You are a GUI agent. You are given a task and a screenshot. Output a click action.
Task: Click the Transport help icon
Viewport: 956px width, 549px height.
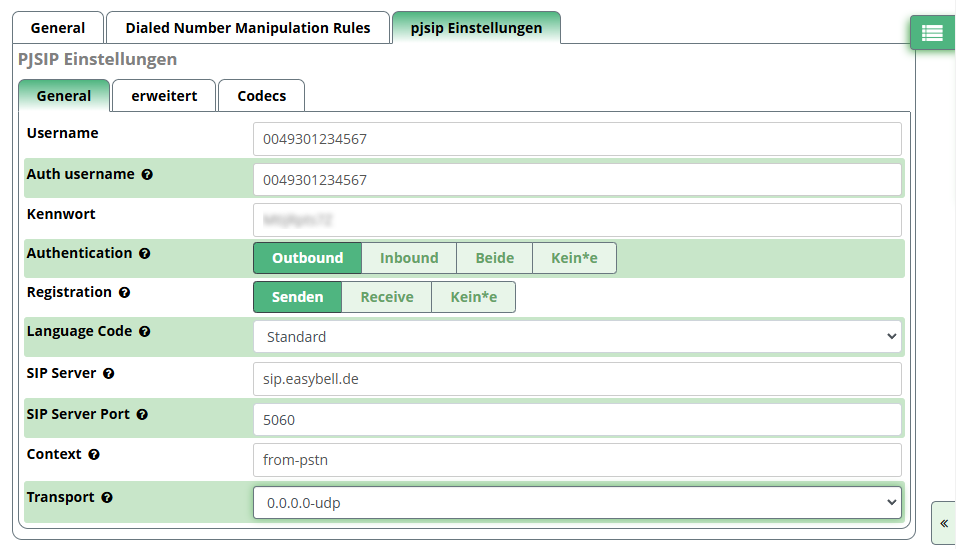(107, 498)
